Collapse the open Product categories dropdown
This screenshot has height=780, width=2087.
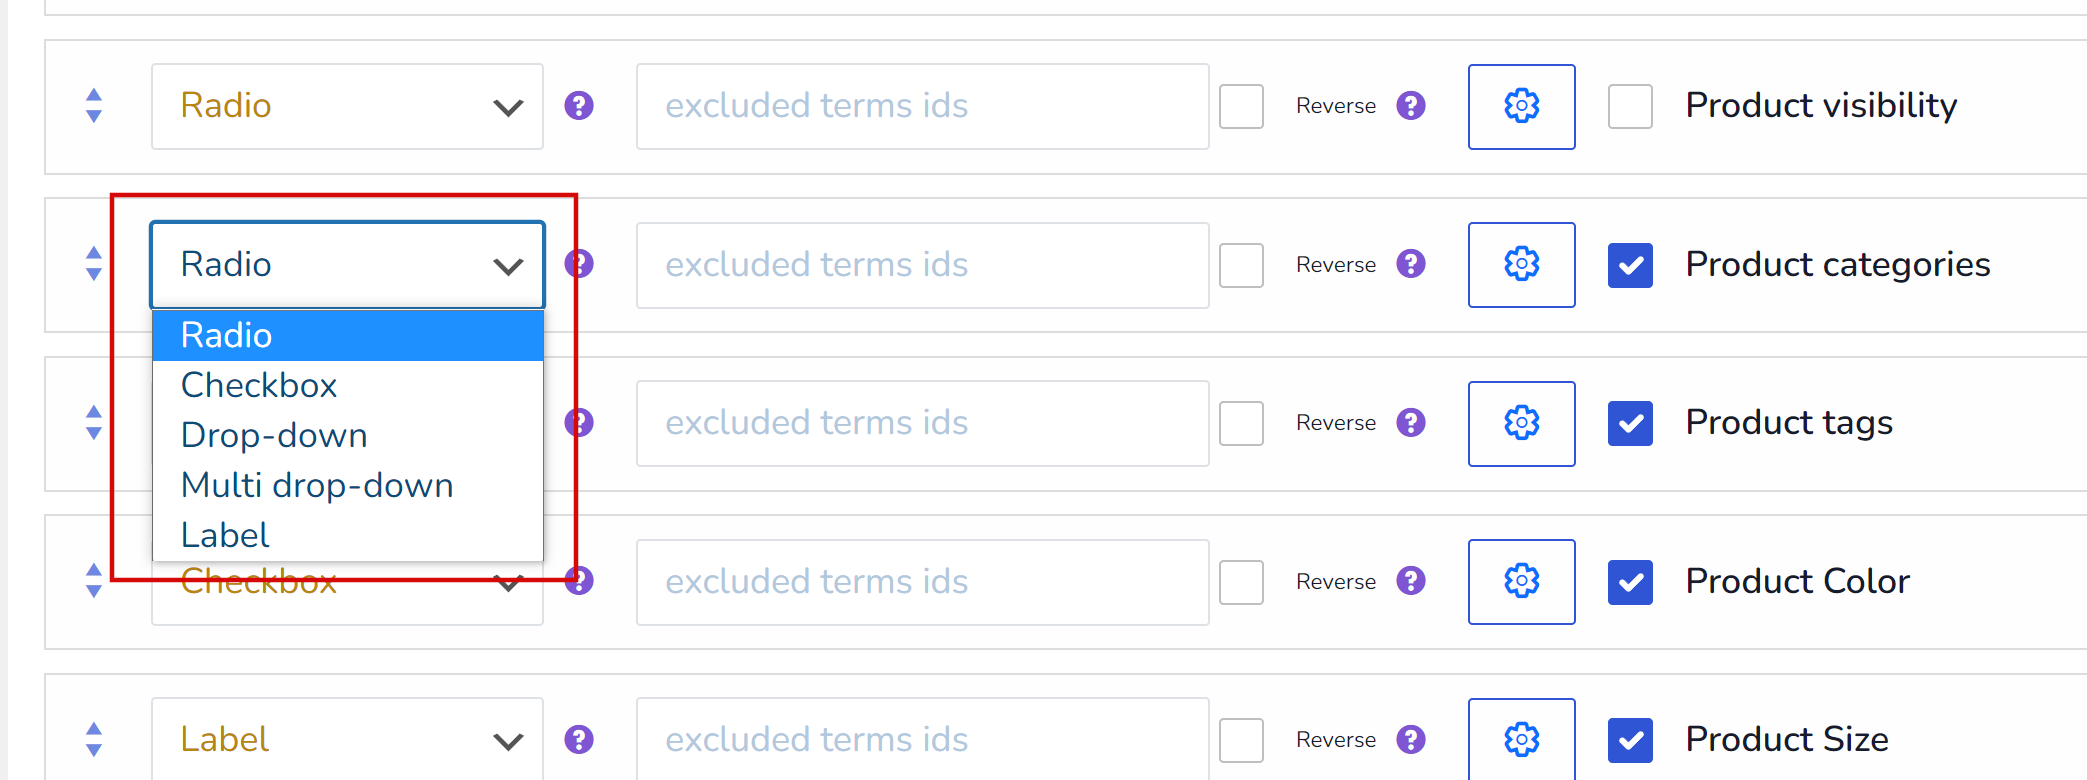[x=347, y=265]
